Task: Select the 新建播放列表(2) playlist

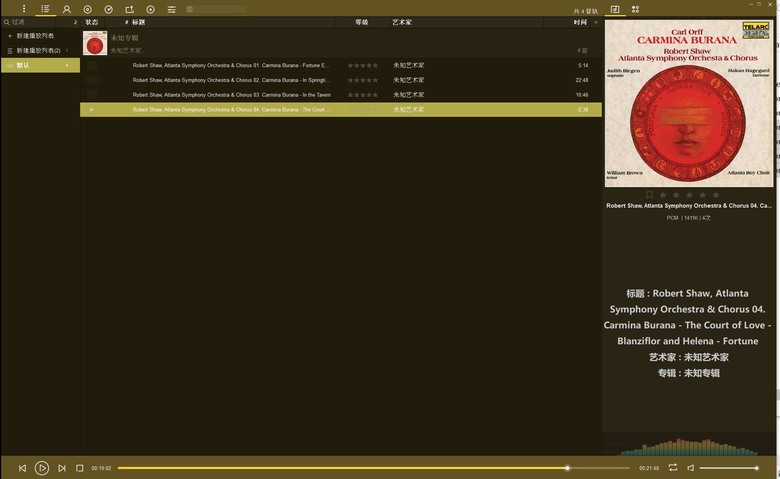Action: 40,50
